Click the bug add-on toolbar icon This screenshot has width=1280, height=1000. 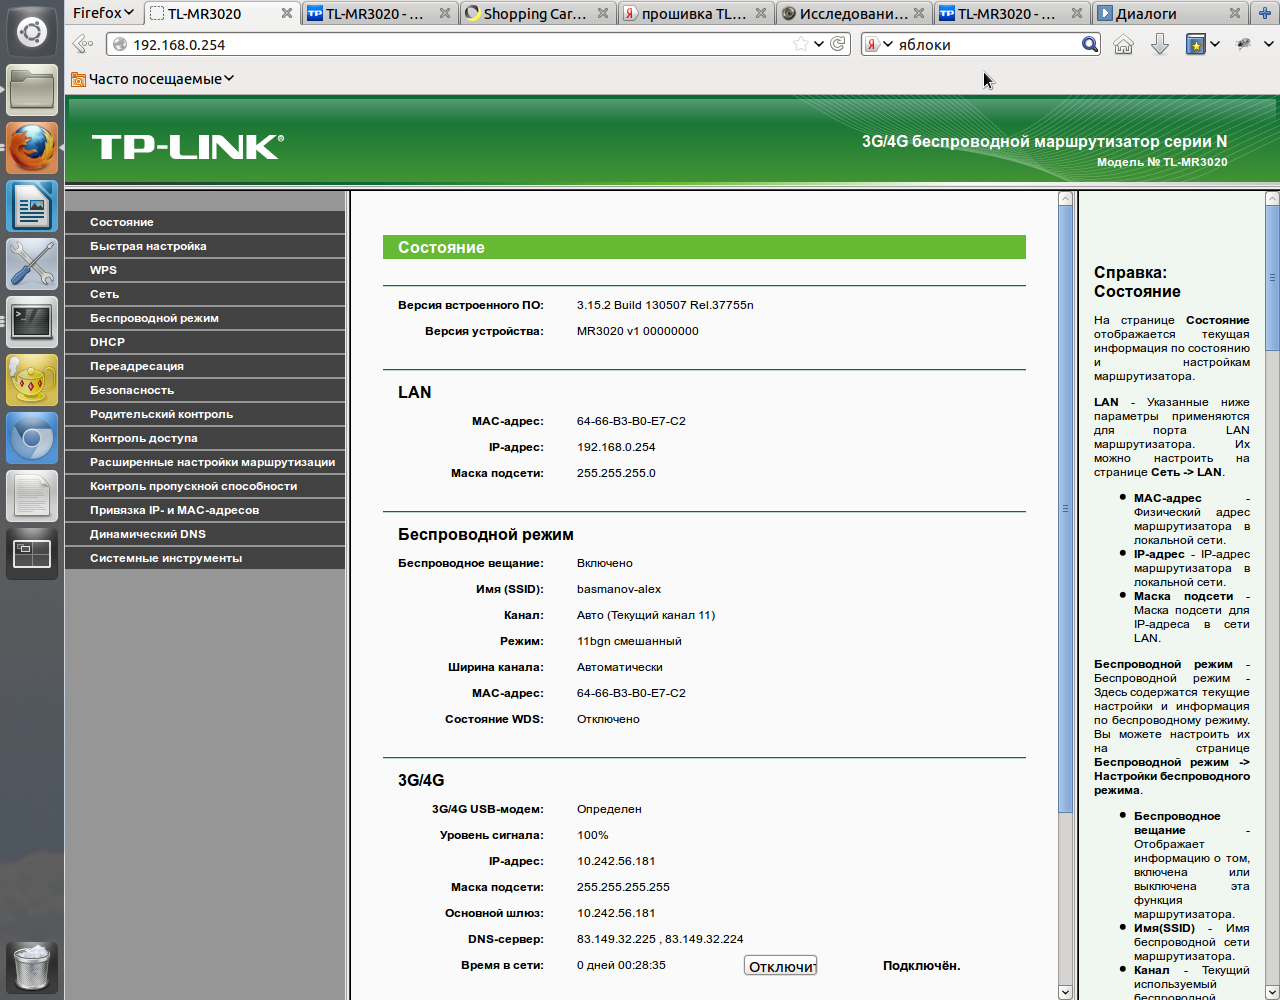point(1244,44)
